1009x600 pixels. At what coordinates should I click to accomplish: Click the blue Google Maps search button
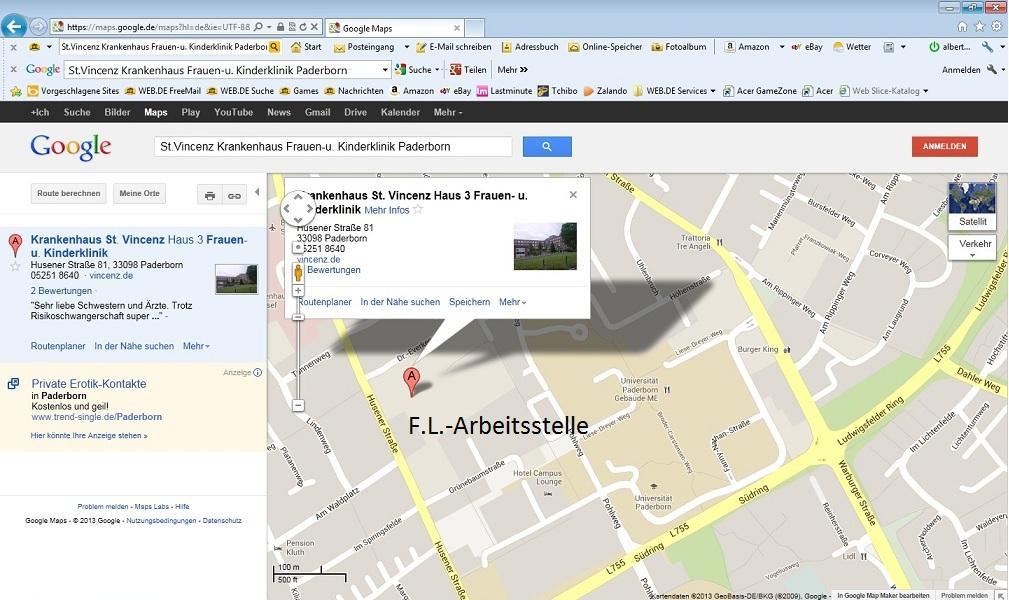click(547, 147)
